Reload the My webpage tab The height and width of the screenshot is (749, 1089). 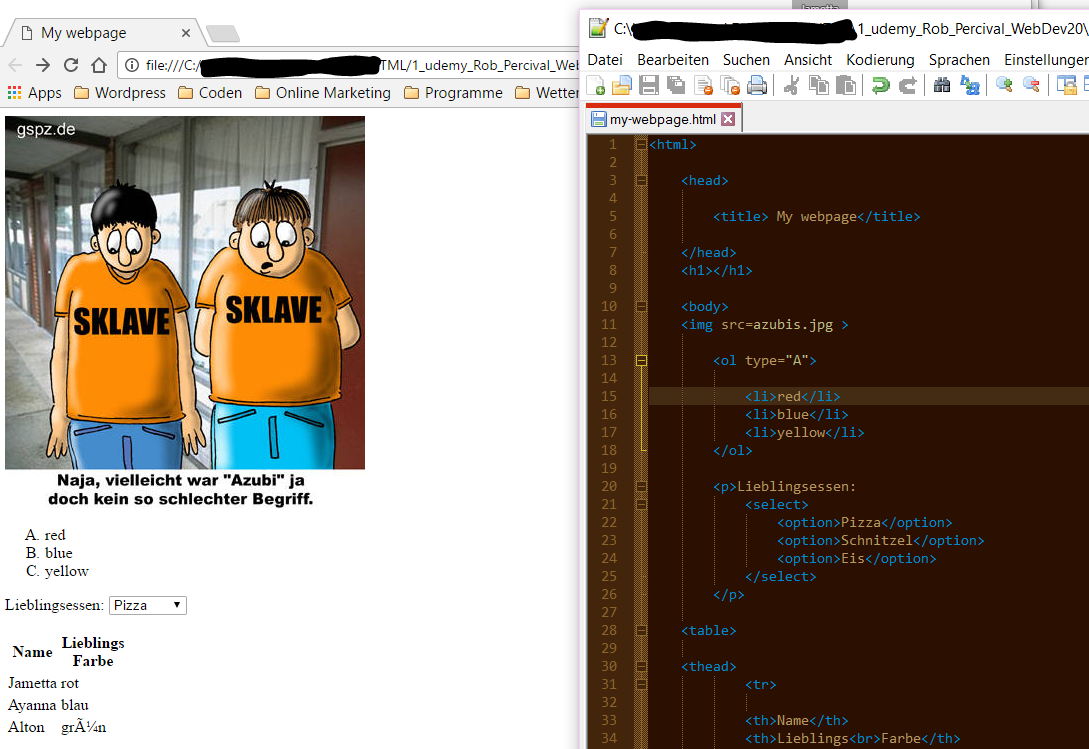click(71, 65)
